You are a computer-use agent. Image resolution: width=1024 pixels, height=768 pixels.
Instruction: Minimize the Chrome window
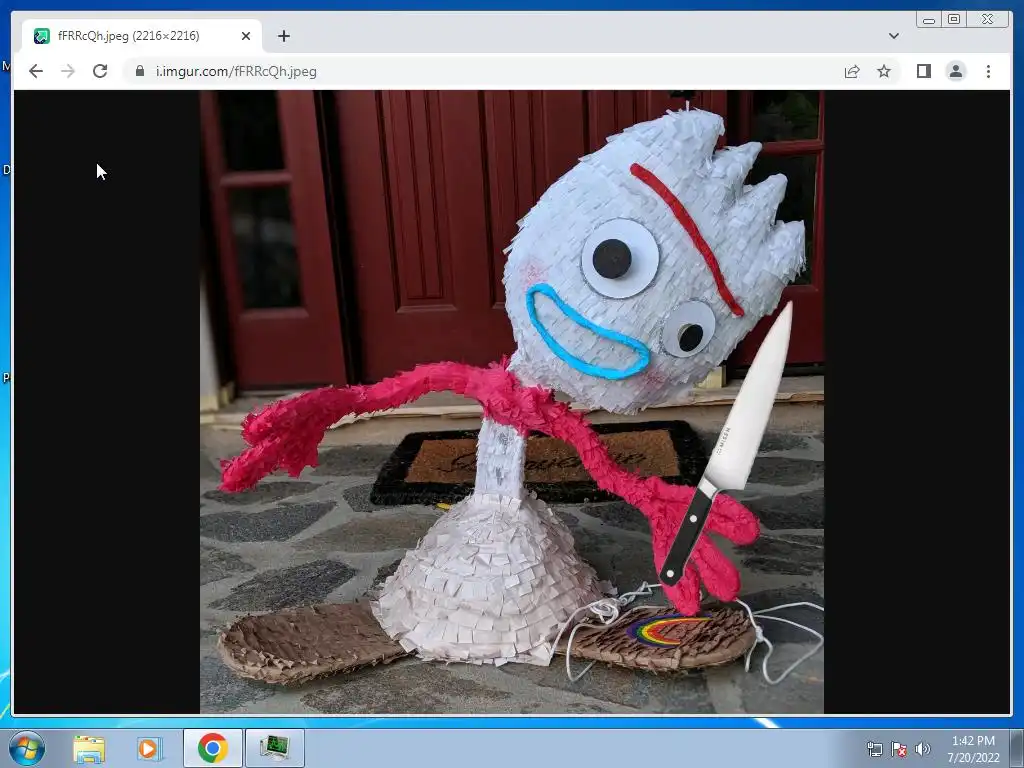(x=929, y=20)
